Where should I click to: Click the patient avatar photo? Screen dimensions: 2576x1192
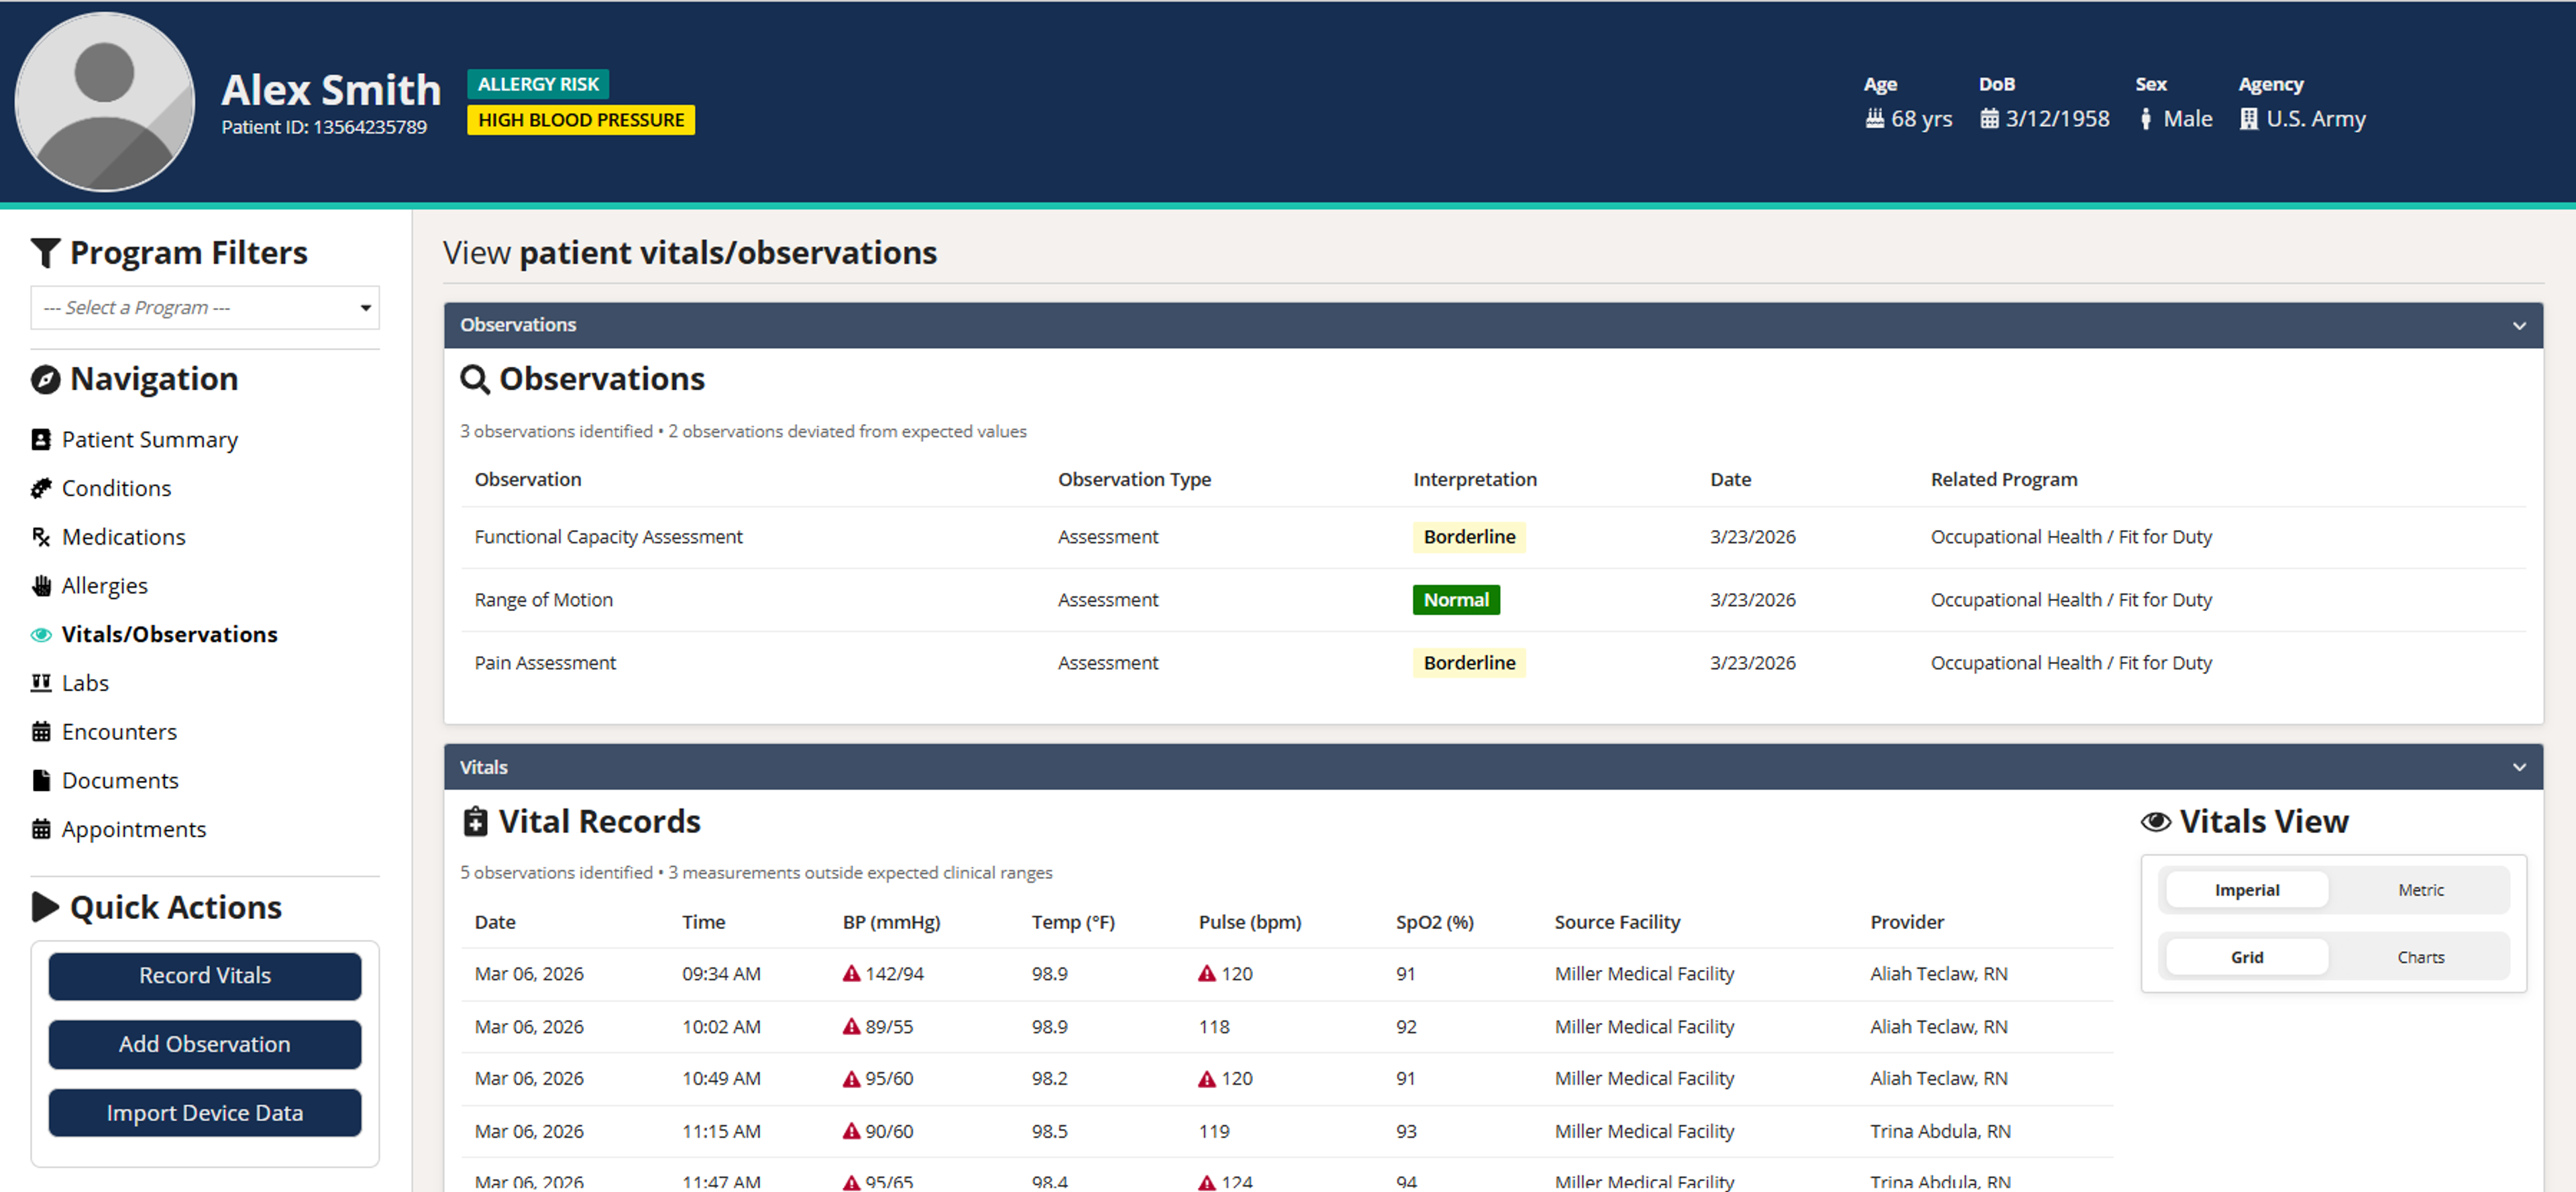pos(105,101)
